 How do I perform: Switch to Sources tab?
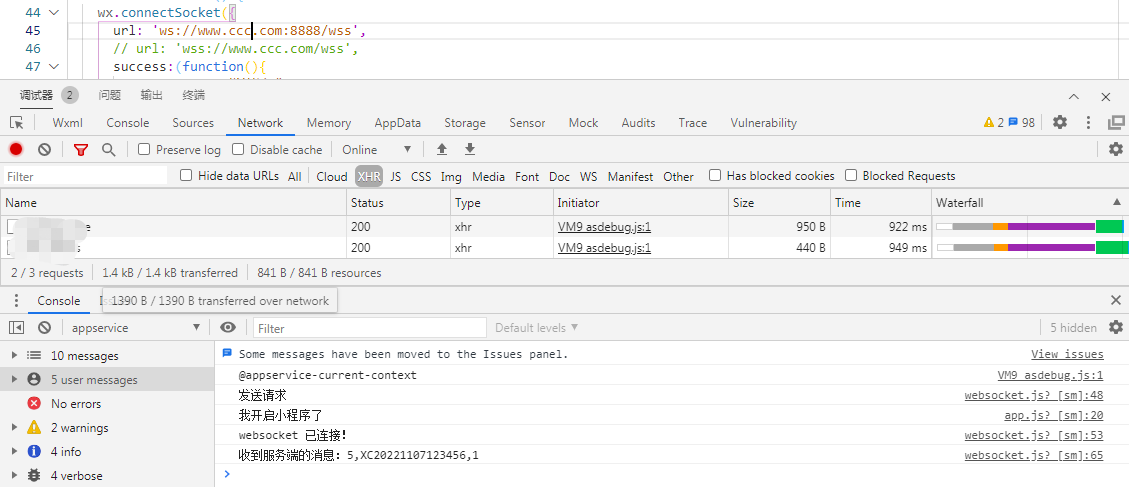(193, 123)
